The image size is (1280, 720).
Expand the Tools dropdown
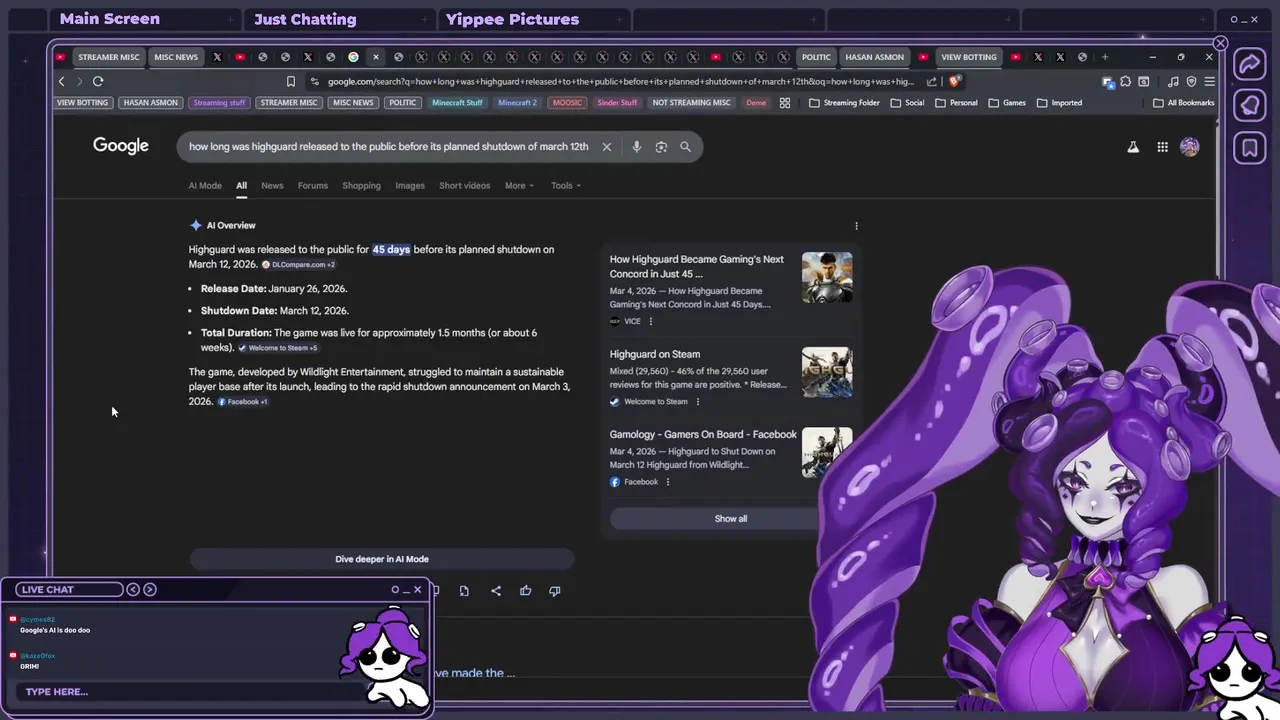point(566,185)
